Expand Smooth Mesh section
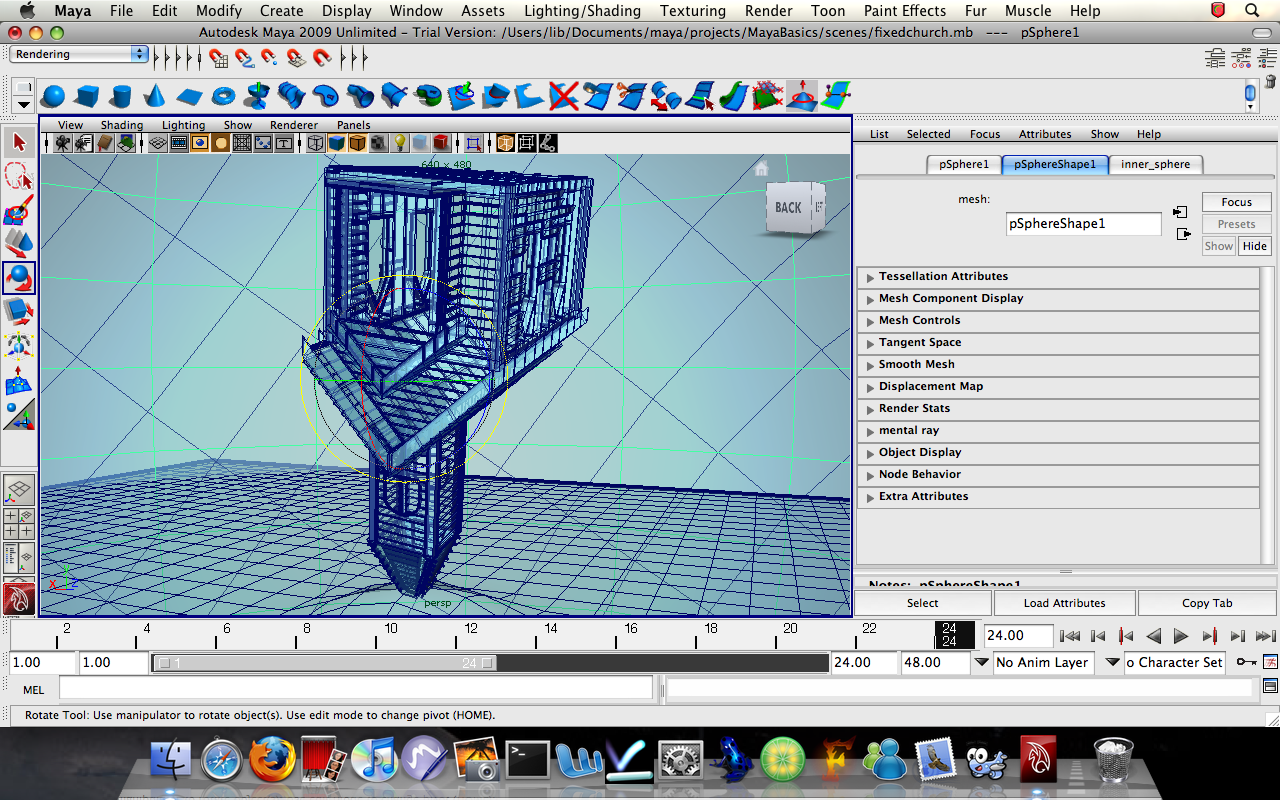The image size is (1280, 800). [1058, 365]
